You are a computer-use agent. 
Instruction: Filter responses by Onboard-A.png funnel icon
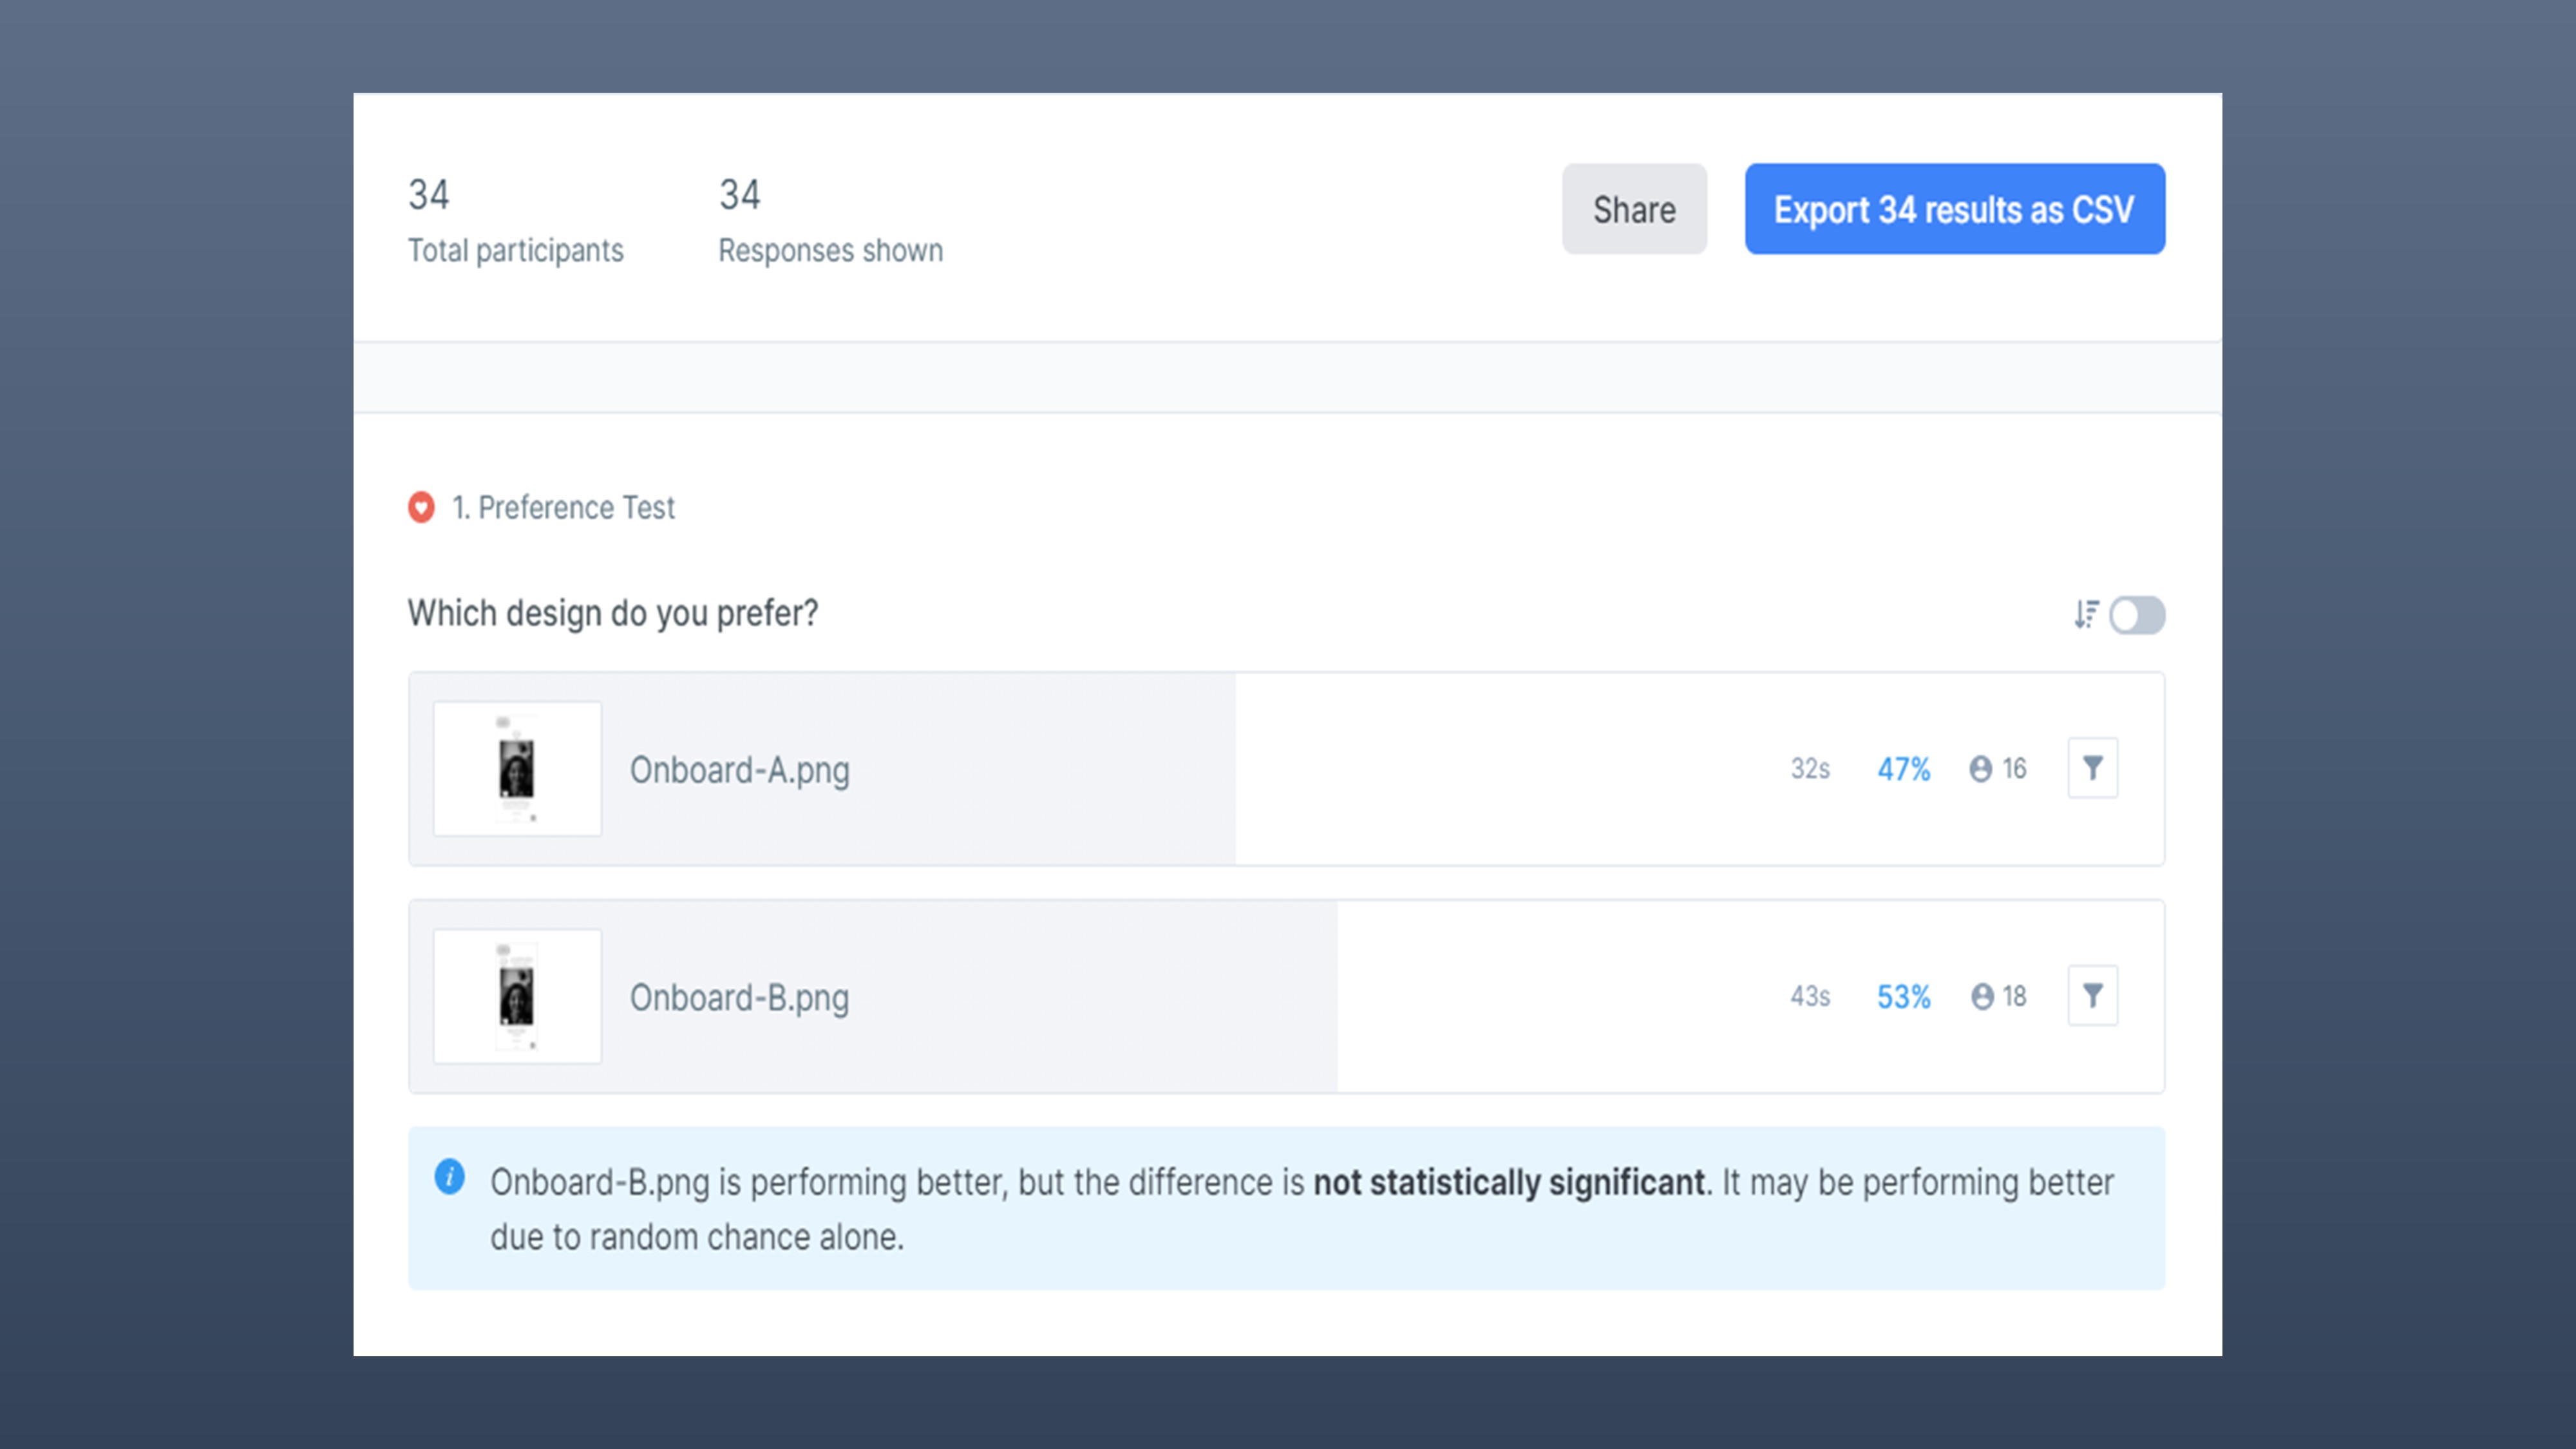(2092, 768)
